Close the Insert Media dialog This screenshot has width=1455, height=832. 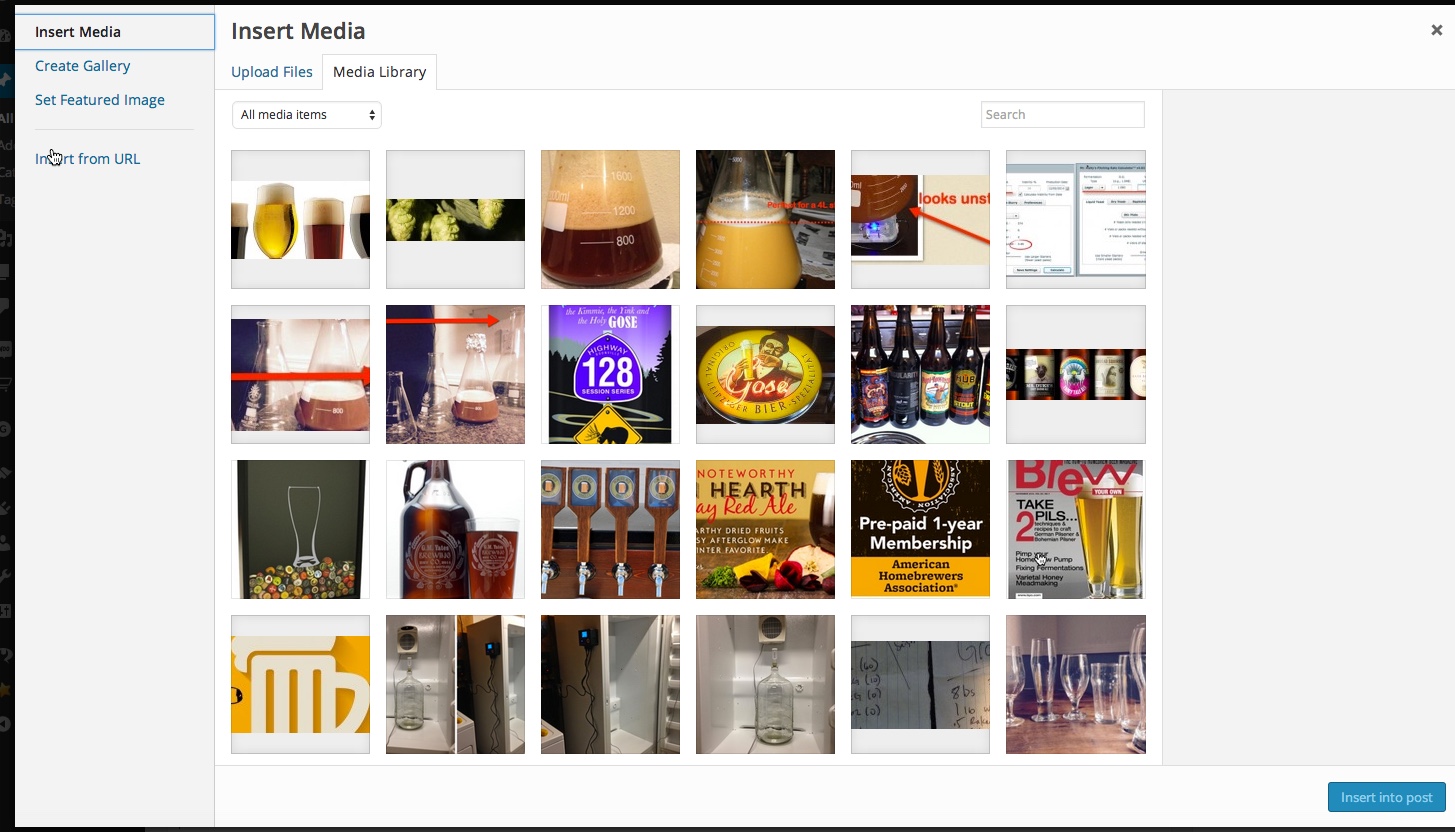tap(1436, 30)
